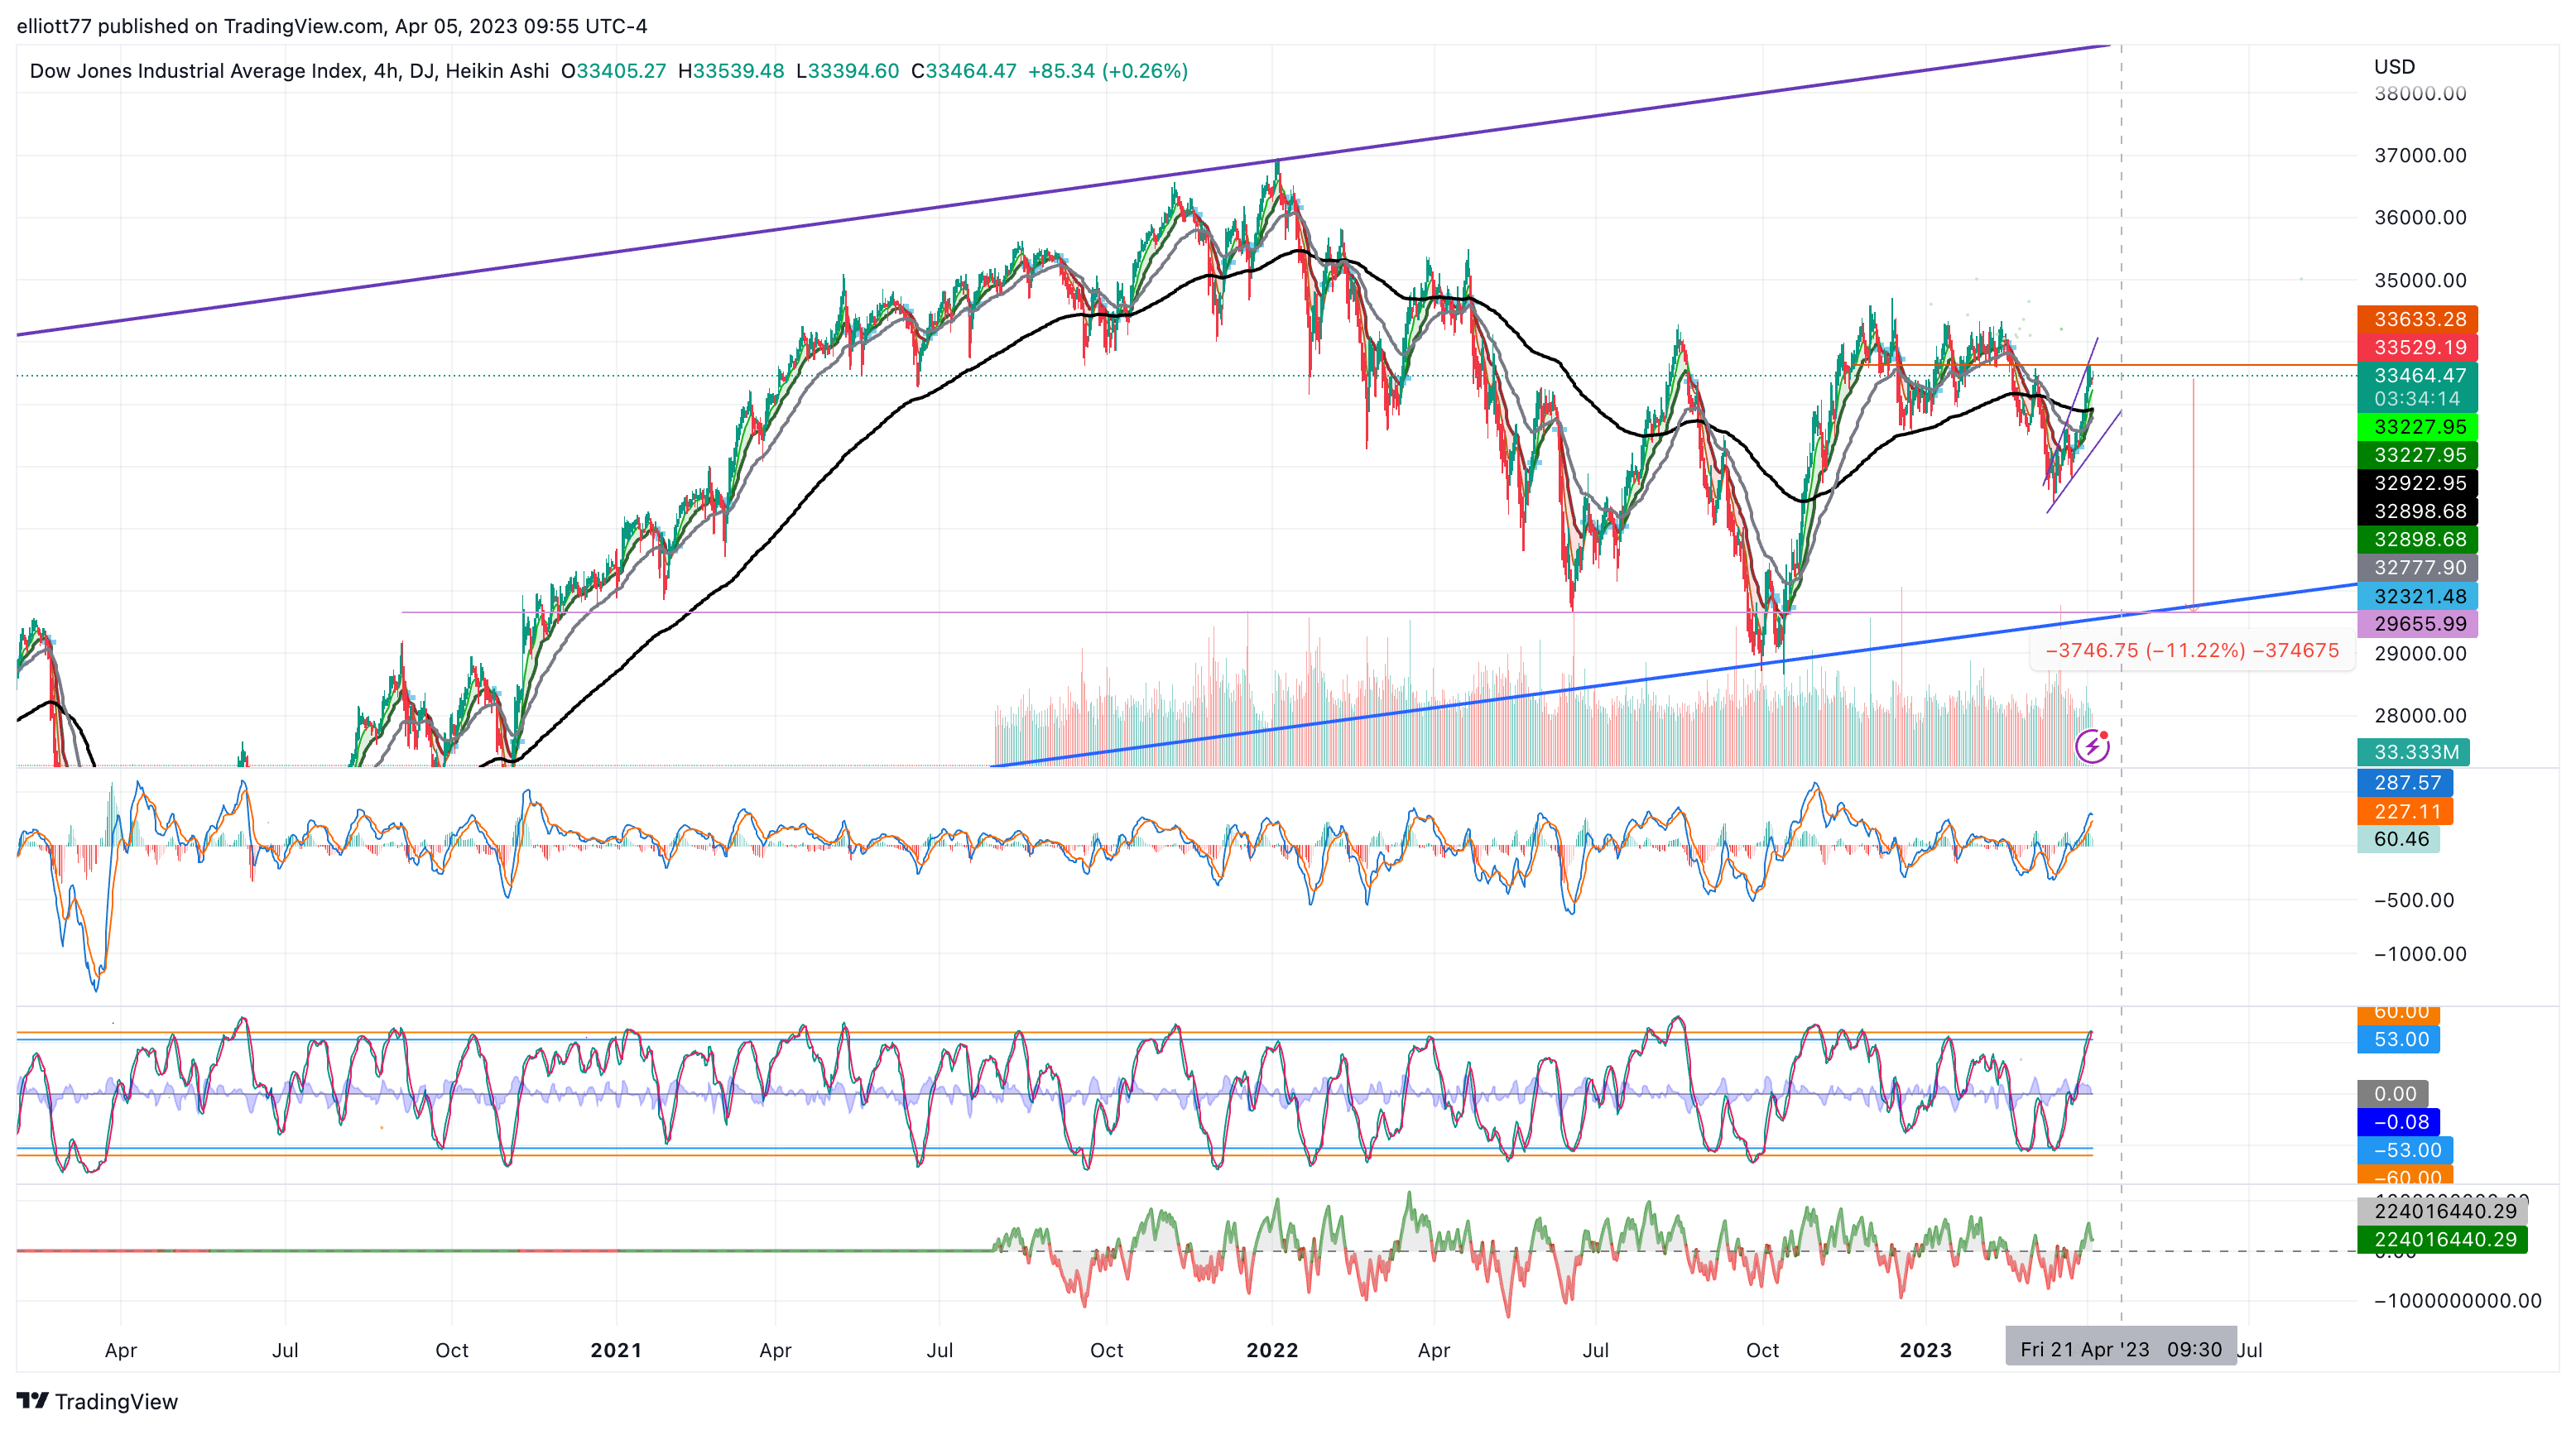Click the high value H33539.48 in header
Viewport: 2576px width, 1430px height.
(x=731, y=71)
